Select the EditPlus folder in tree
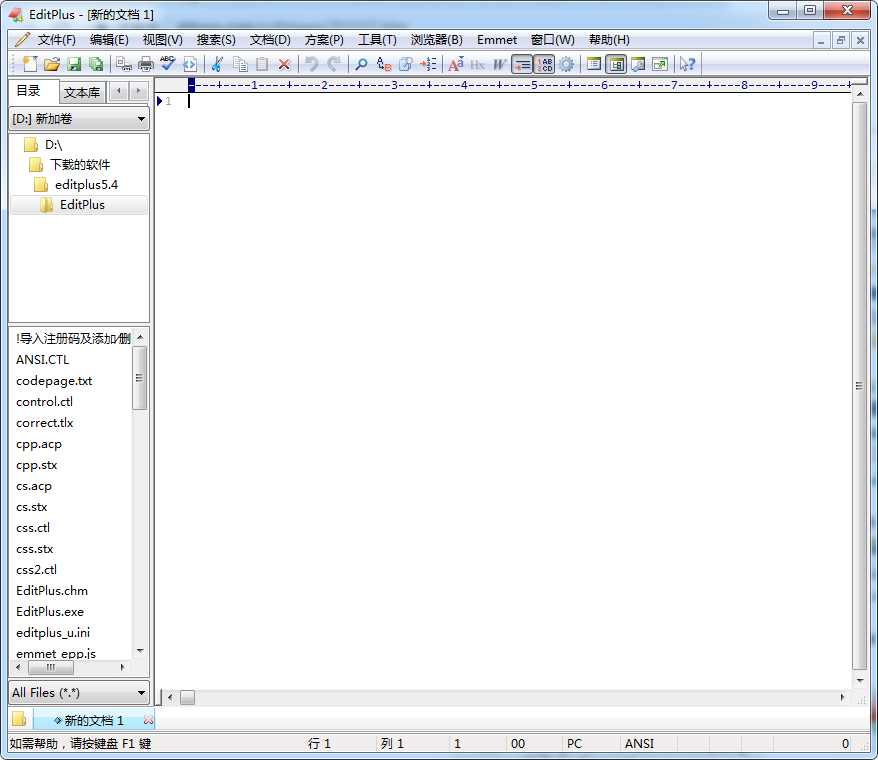 pyautogui.click(x=82, y=205)
